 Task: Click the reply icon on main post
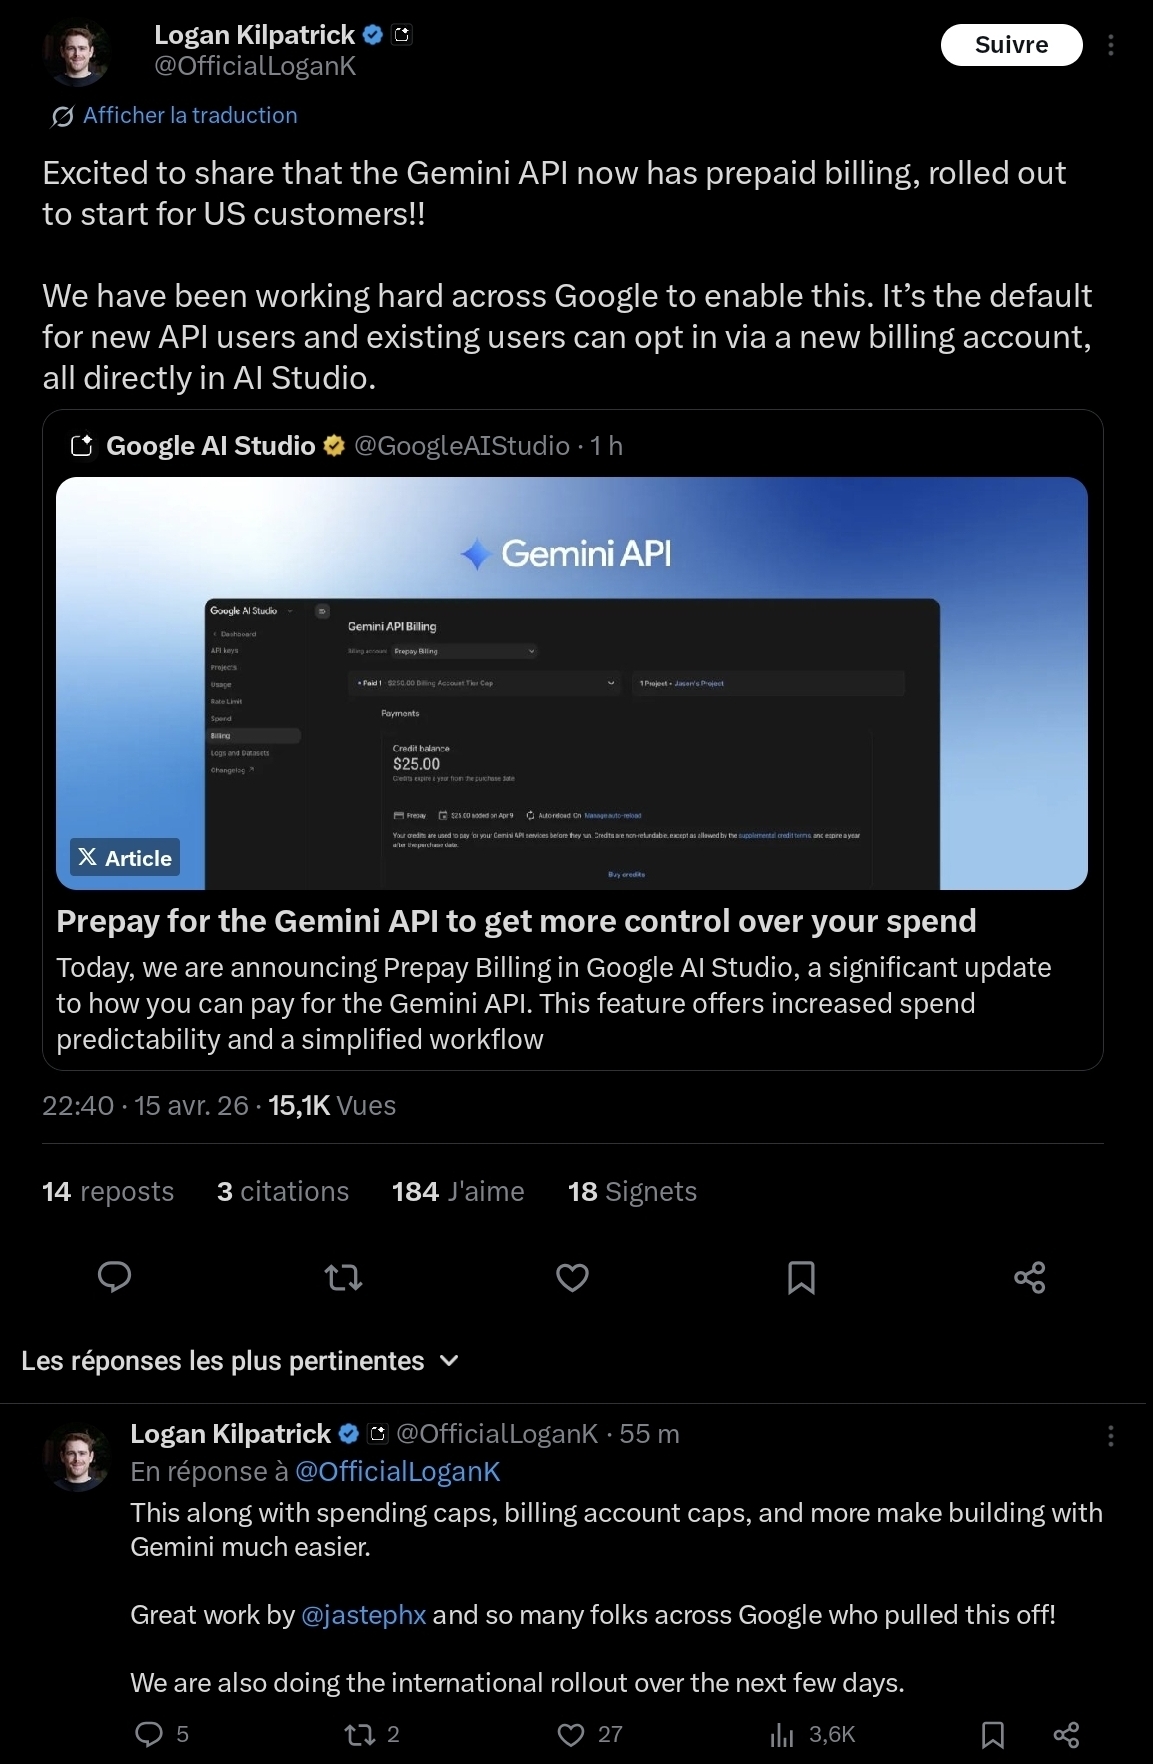click(115, 1277)
